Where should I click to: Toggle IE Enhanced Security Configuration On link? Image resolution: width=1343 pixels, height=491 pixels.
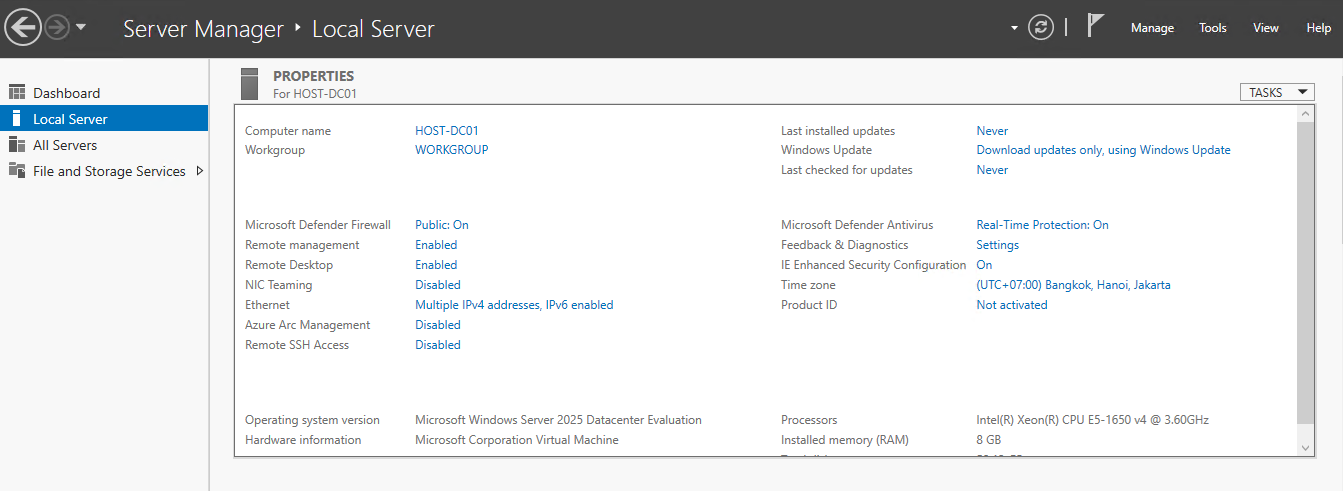tap(984, 265)
